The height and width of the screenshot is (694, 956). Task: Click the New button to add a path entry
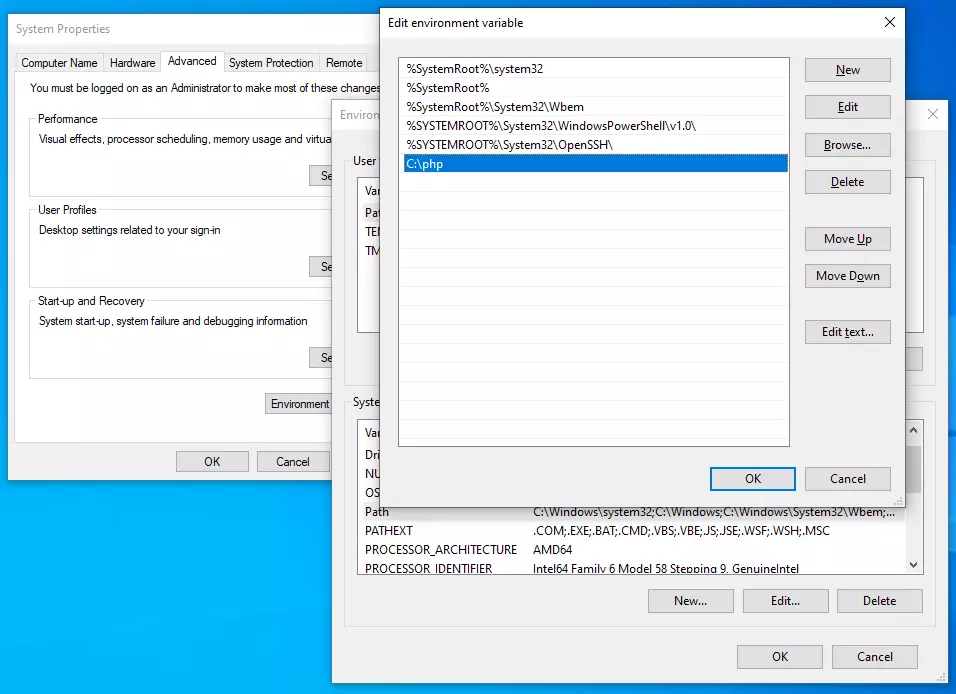click(x=847, y=70)
